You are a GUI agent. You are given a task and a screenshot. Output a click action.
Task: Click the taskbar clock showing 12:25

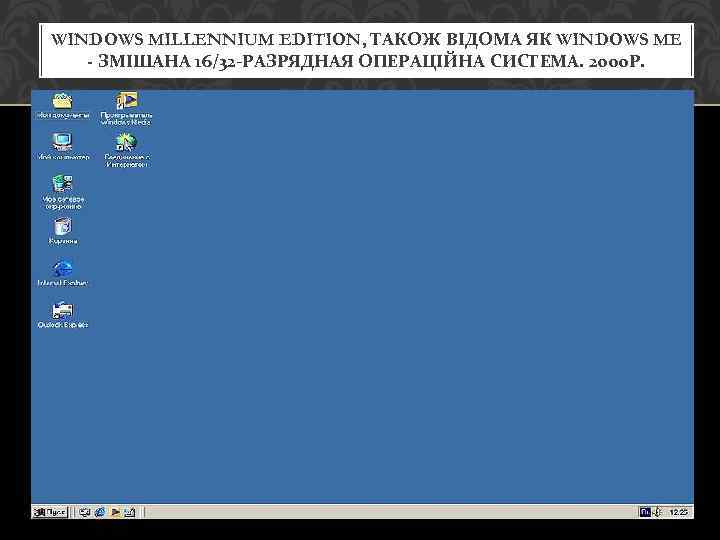pos(678,512)
